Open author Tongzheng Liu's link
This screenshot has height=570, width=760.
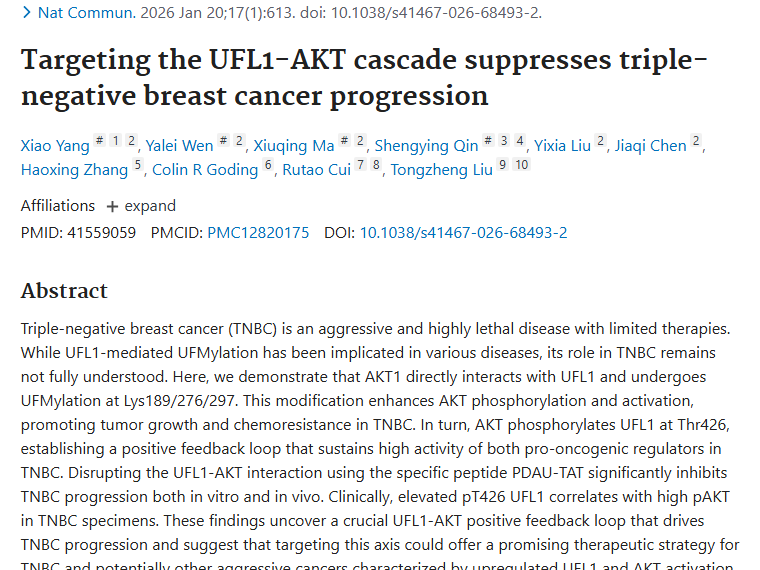[x=441, y=170]
